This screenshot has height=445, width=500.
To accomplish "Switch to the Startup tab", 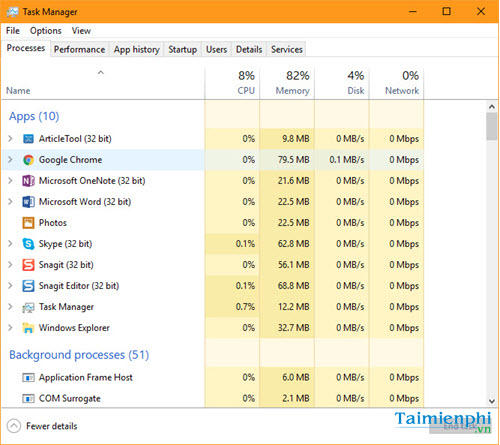I will click(182, 49).
